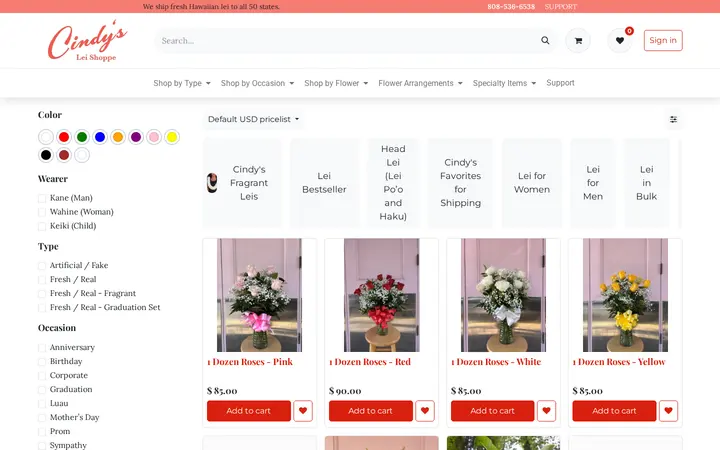Open the Default USD pricelist dropdown
Image resolution: width=720 pixels, height=450 pixels.
click(x=253, y=119)
